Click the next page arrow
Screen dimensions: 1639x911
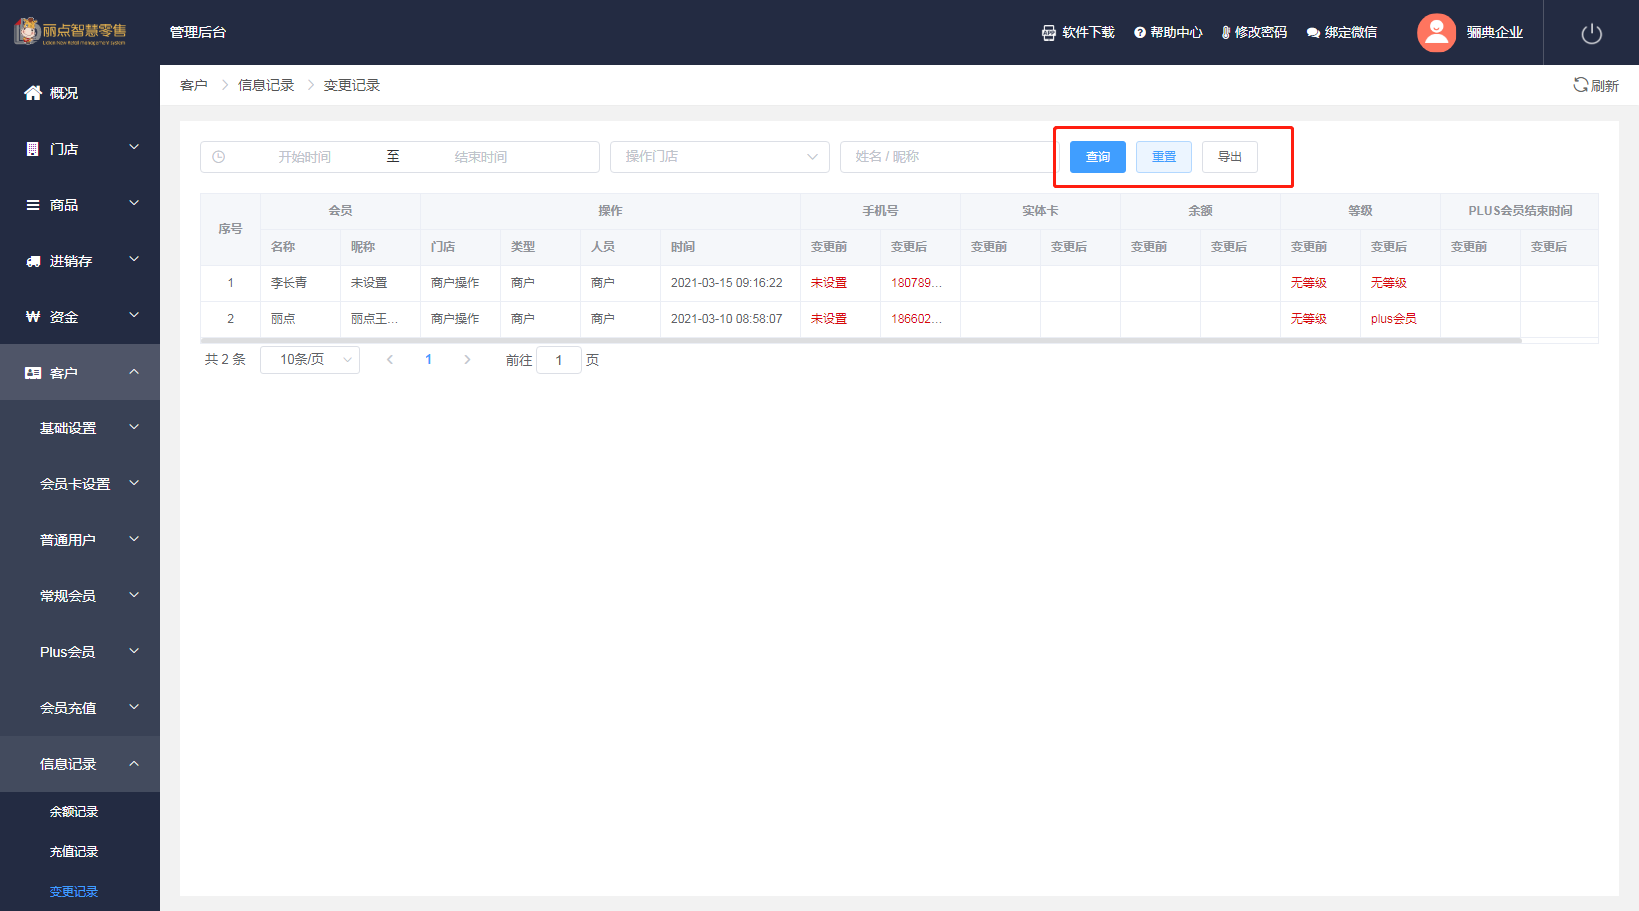coord(467,360)
